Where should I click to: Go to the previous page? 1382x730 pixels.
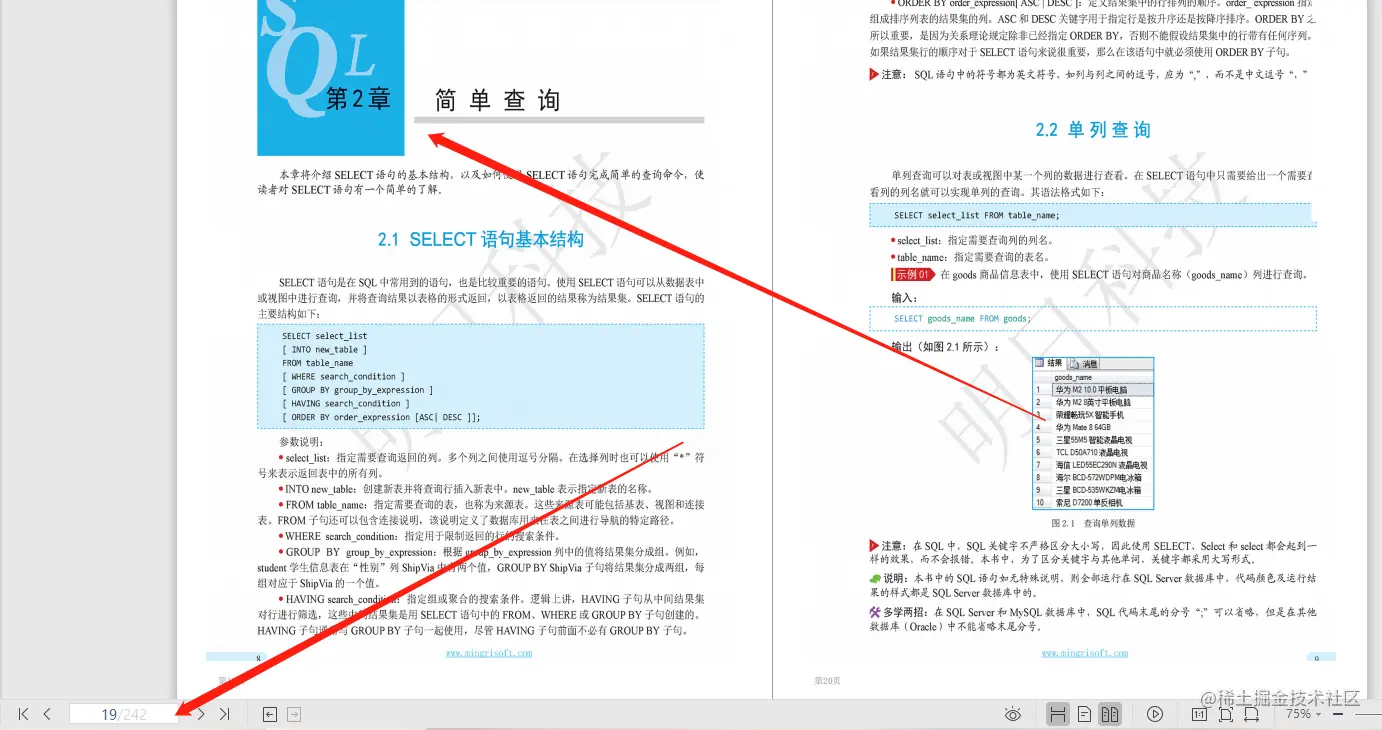(x=47, y=714)
